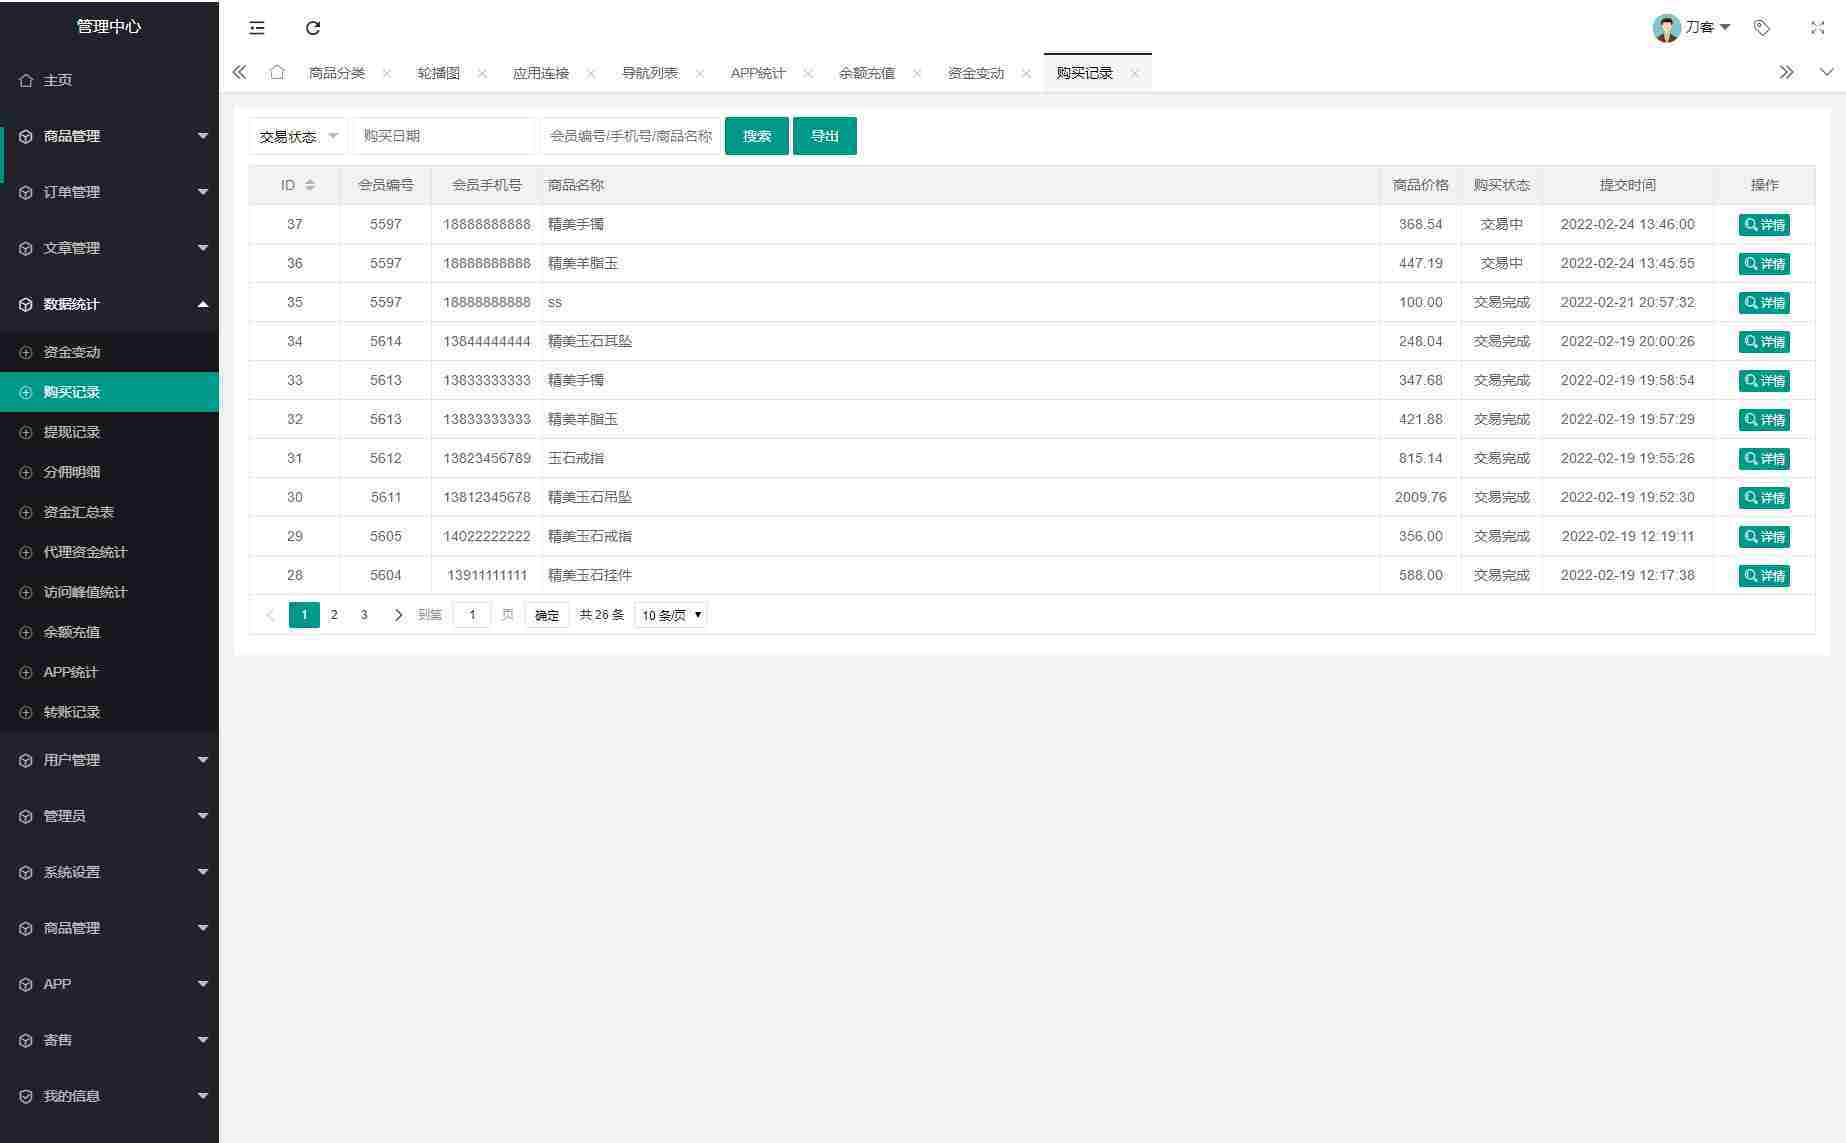Switch to the 商品分类 tab
Viewport: 1846px width, 1143px height.
click(x=337, y=73)
